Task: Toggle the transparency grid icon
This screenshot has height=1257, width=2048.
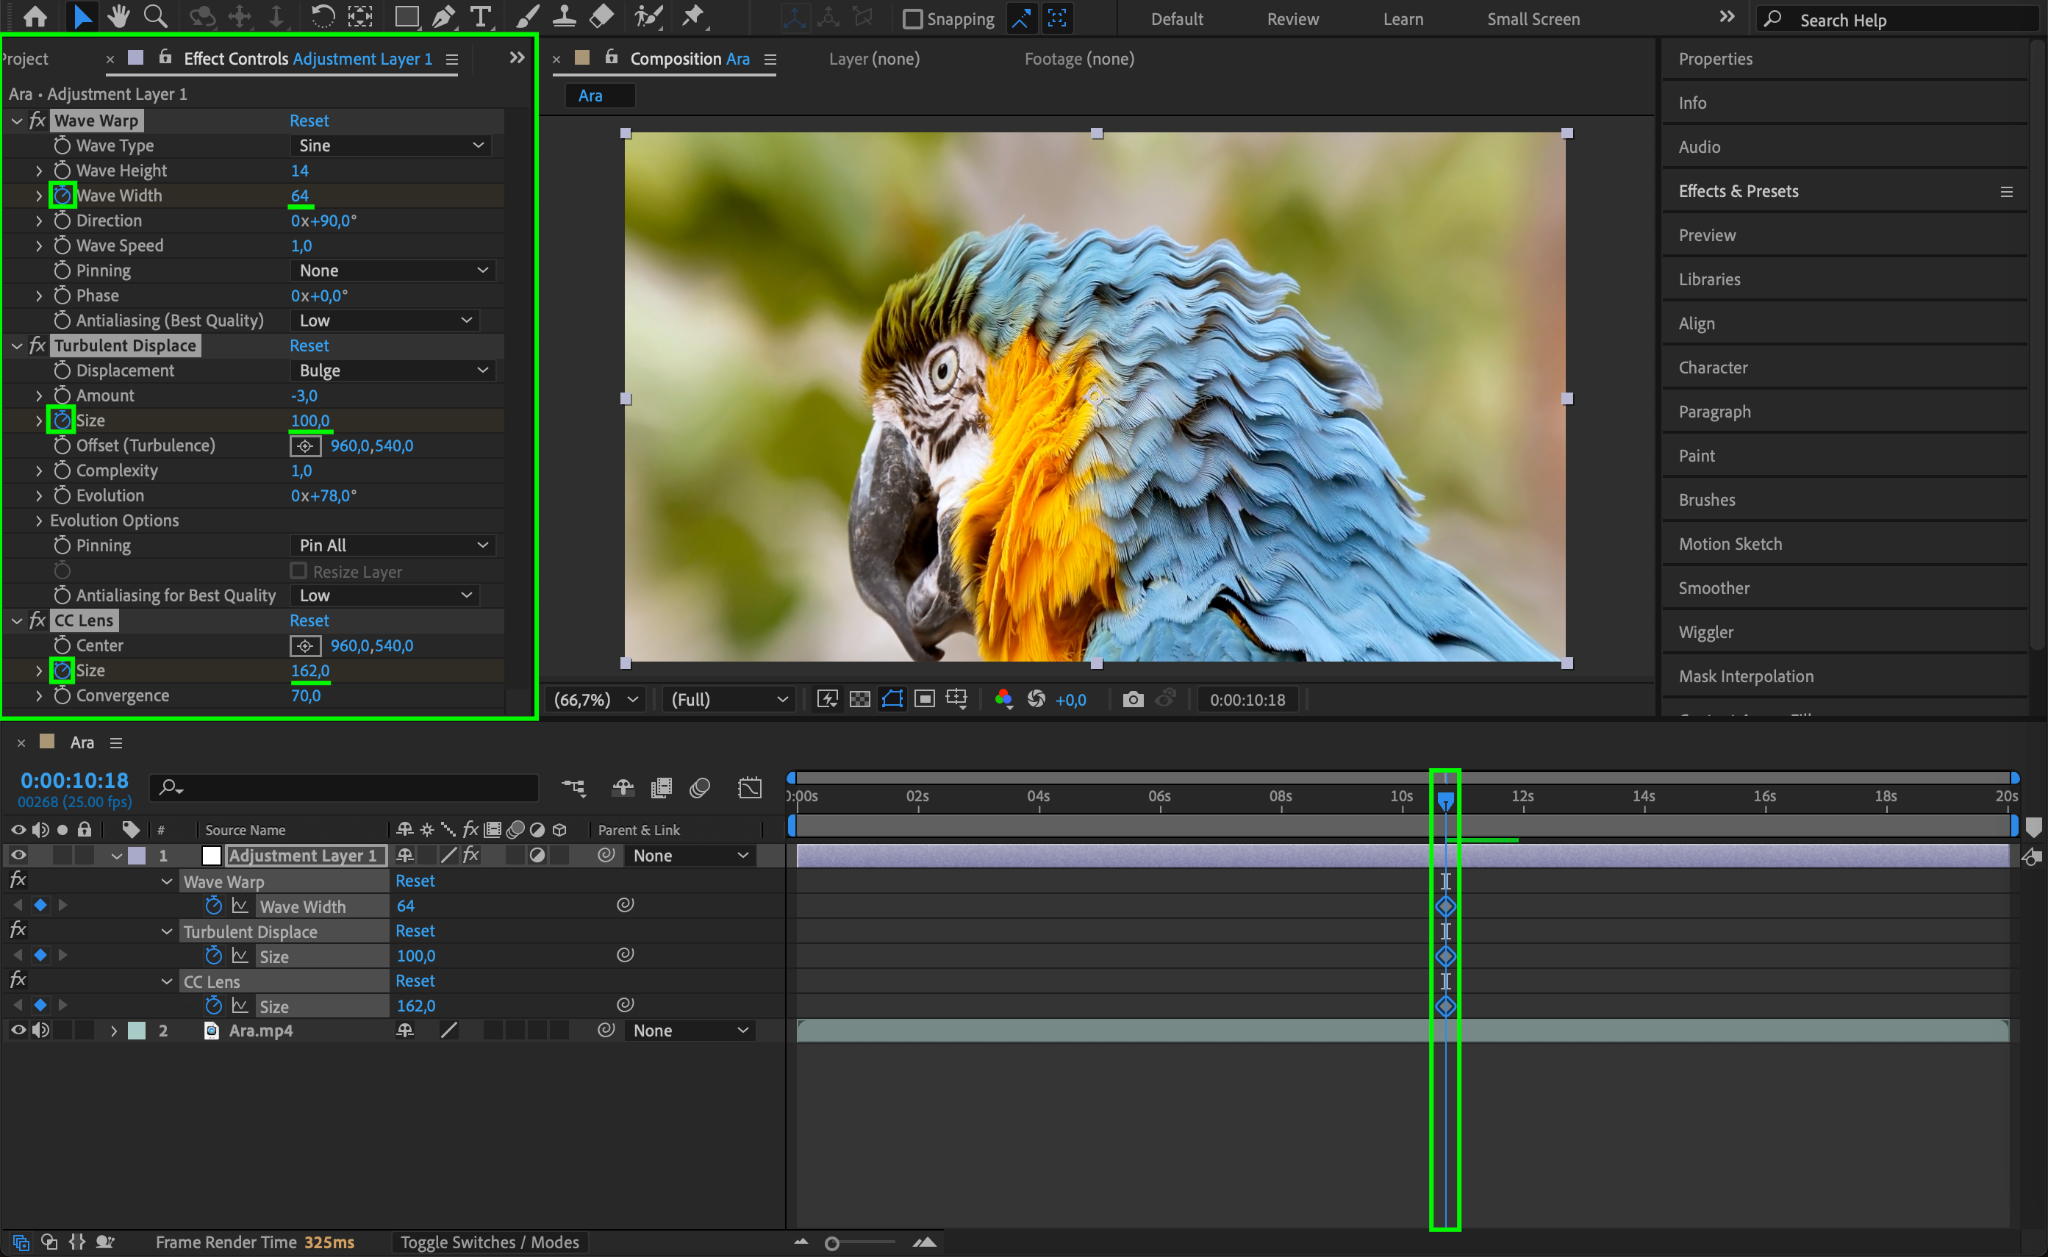Action: click(859, 699)
